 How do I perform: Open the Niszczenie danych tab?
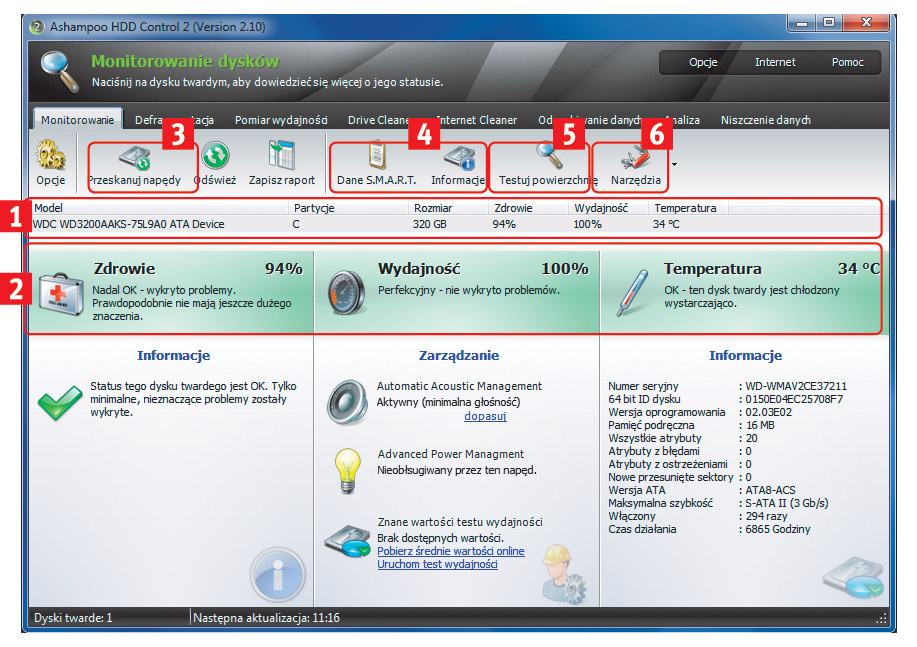[765, 120]
